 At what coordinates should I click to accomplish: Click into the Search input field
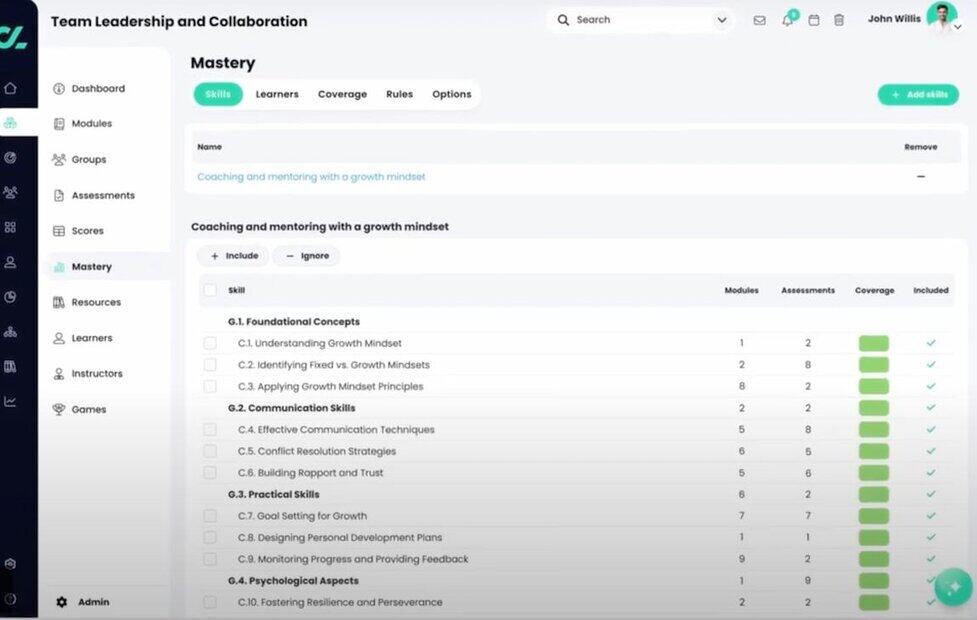[x=640, y=20]
